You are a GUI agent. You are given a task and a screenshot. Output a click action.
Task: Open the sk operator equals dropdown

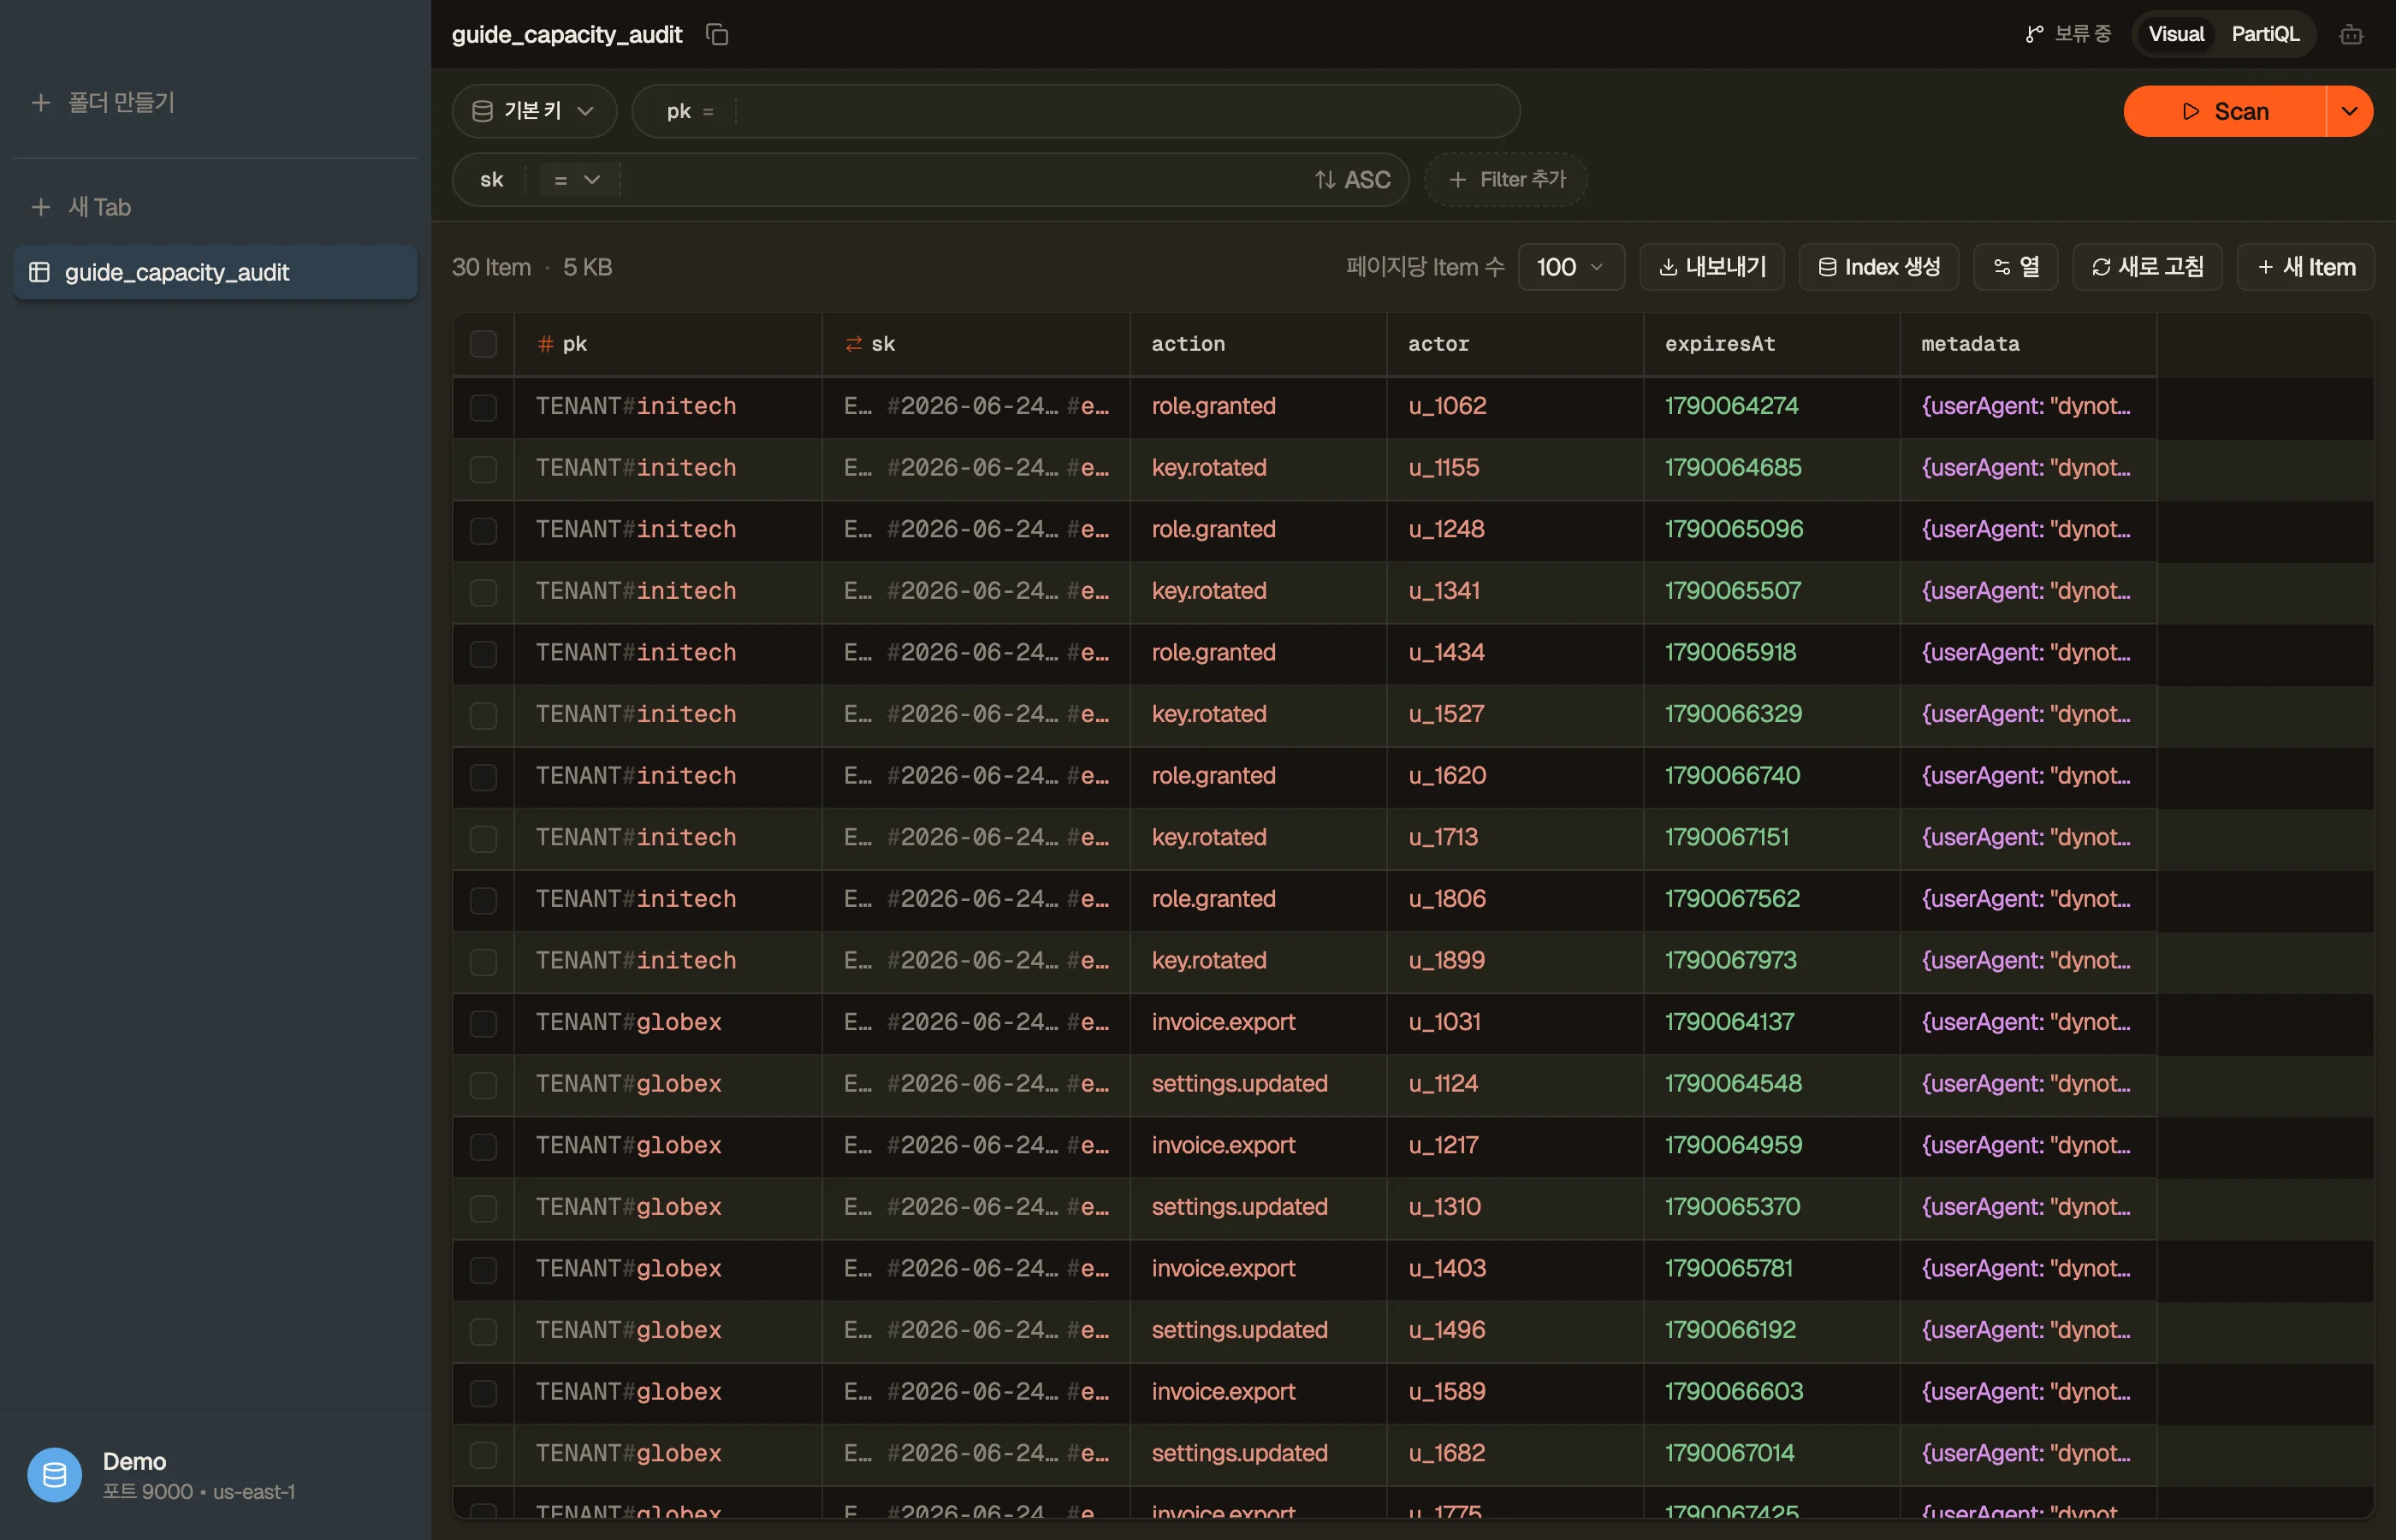[x=576, y=180]
